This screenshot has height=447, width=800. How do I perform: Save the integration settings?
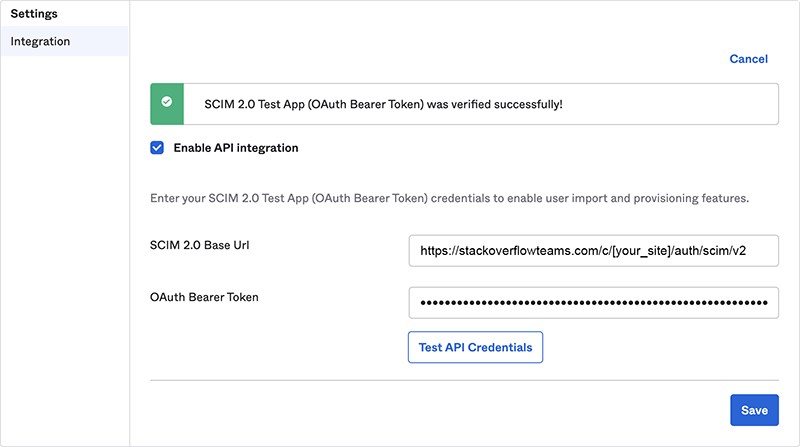754,410
